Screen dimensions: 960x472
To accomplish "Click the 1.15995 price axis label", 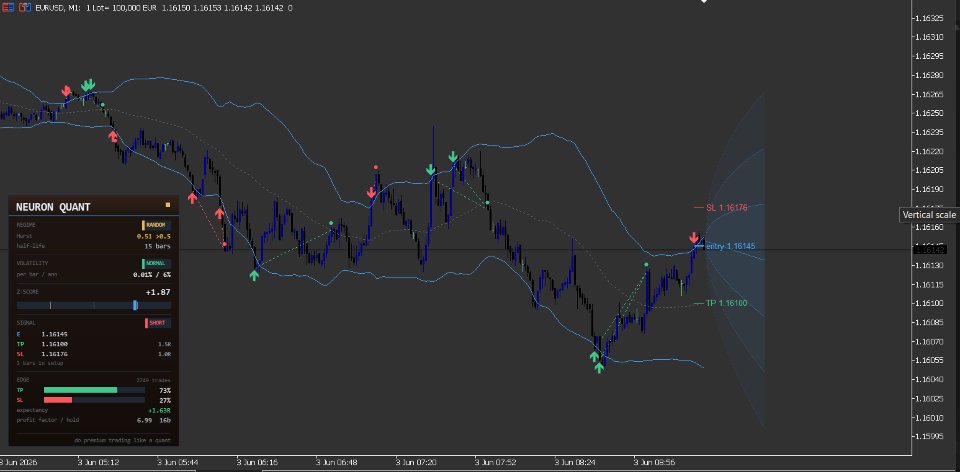I will 928,436.
